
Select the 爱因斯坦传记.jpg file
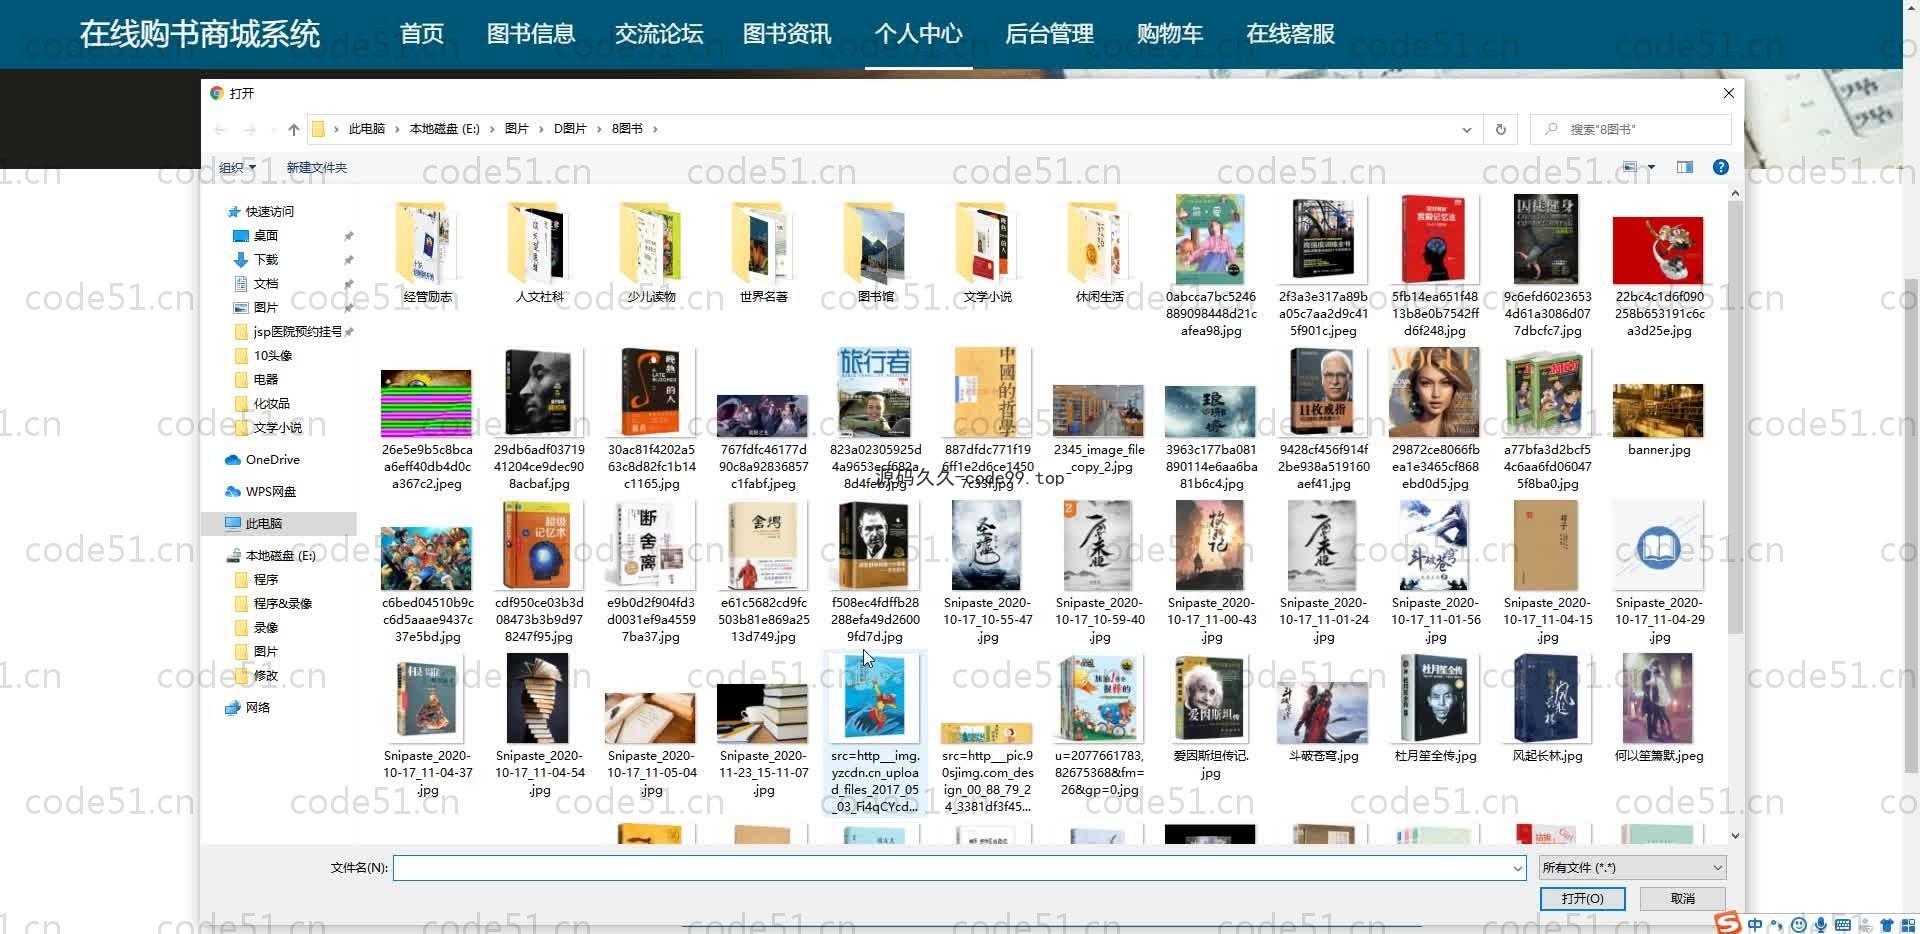(1210, 717)
